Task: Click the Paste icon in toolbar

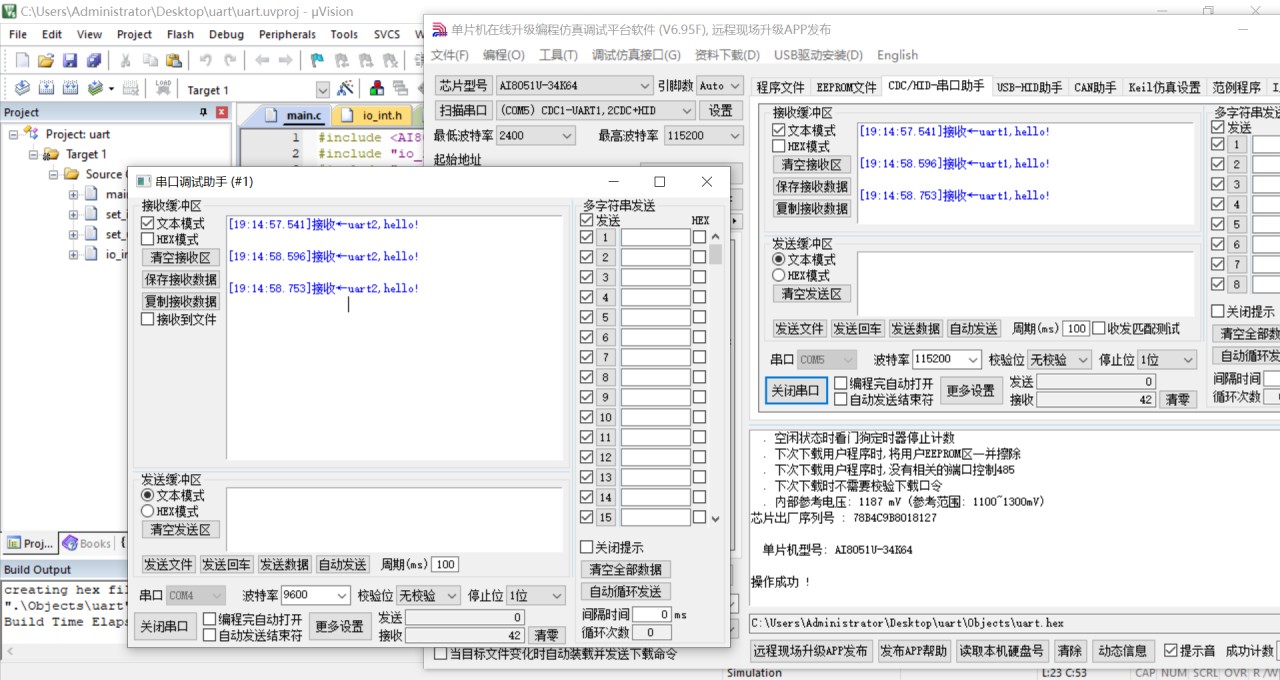Action: point(174,60)
